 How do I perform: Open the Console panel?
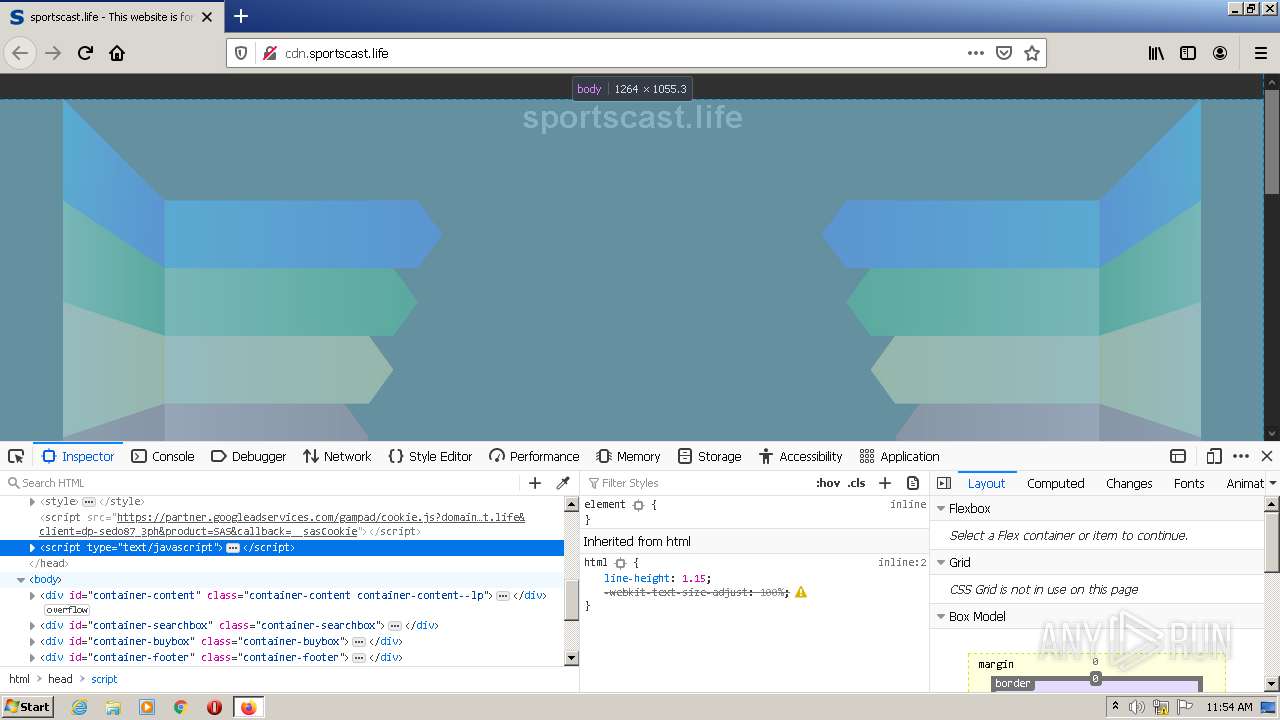pyautogui.click(x=163, y=456)
